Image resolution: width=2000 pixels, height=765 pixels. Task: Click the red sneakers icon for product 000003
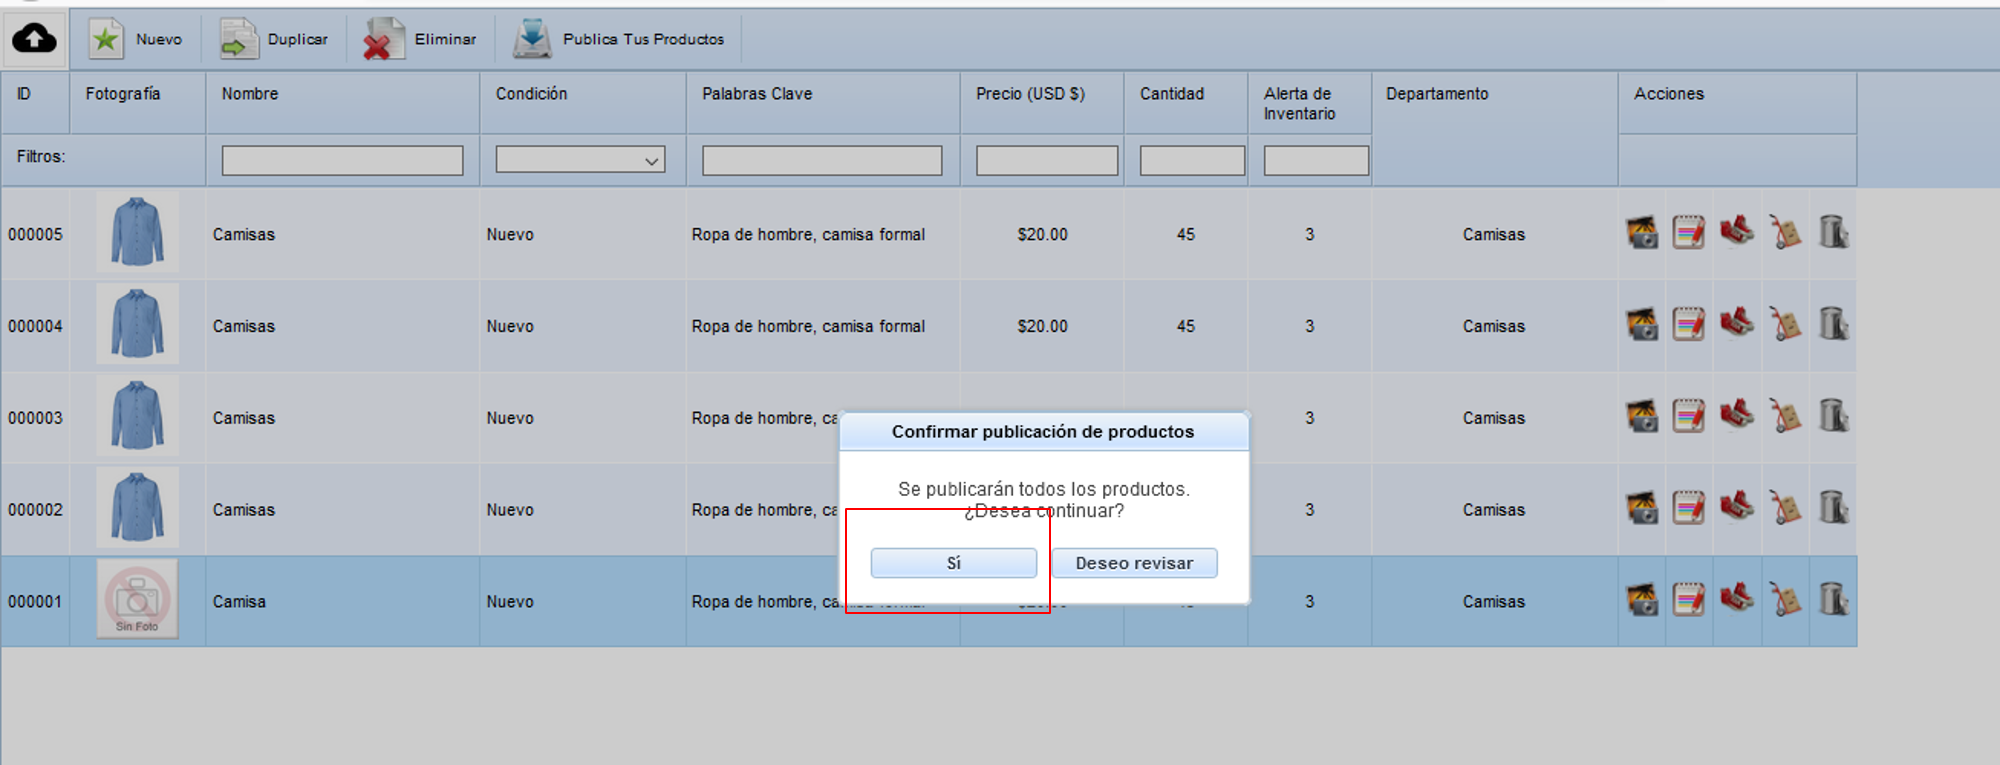(1737, 415)
